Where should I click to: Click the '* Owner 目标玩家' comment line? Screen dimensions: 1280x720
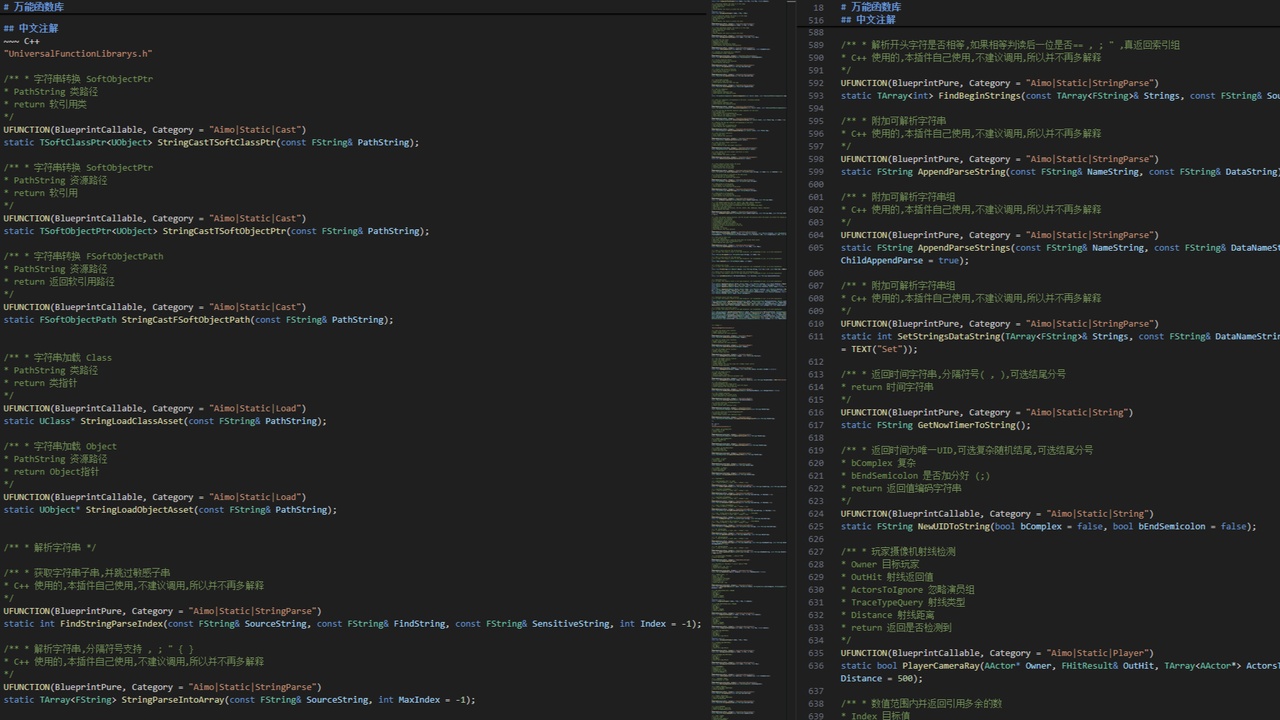(x=880, y=565)
